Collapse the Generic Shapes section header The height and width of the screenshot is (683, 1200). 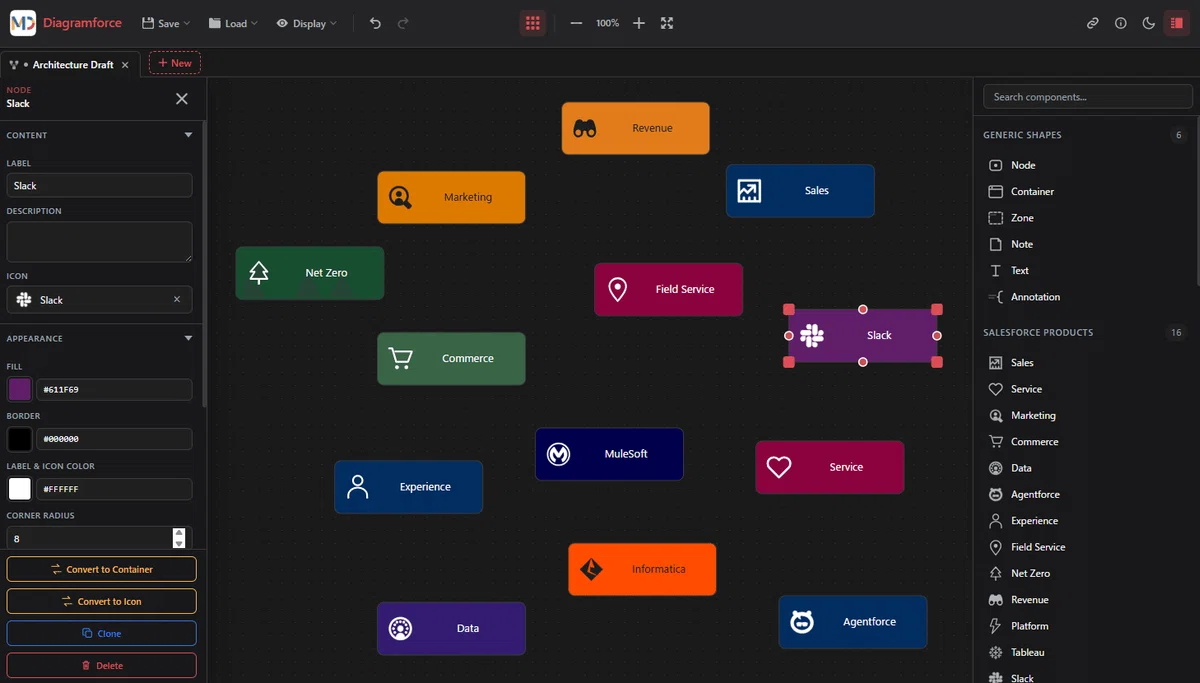pyautogui.click(x=1086, y=135)
